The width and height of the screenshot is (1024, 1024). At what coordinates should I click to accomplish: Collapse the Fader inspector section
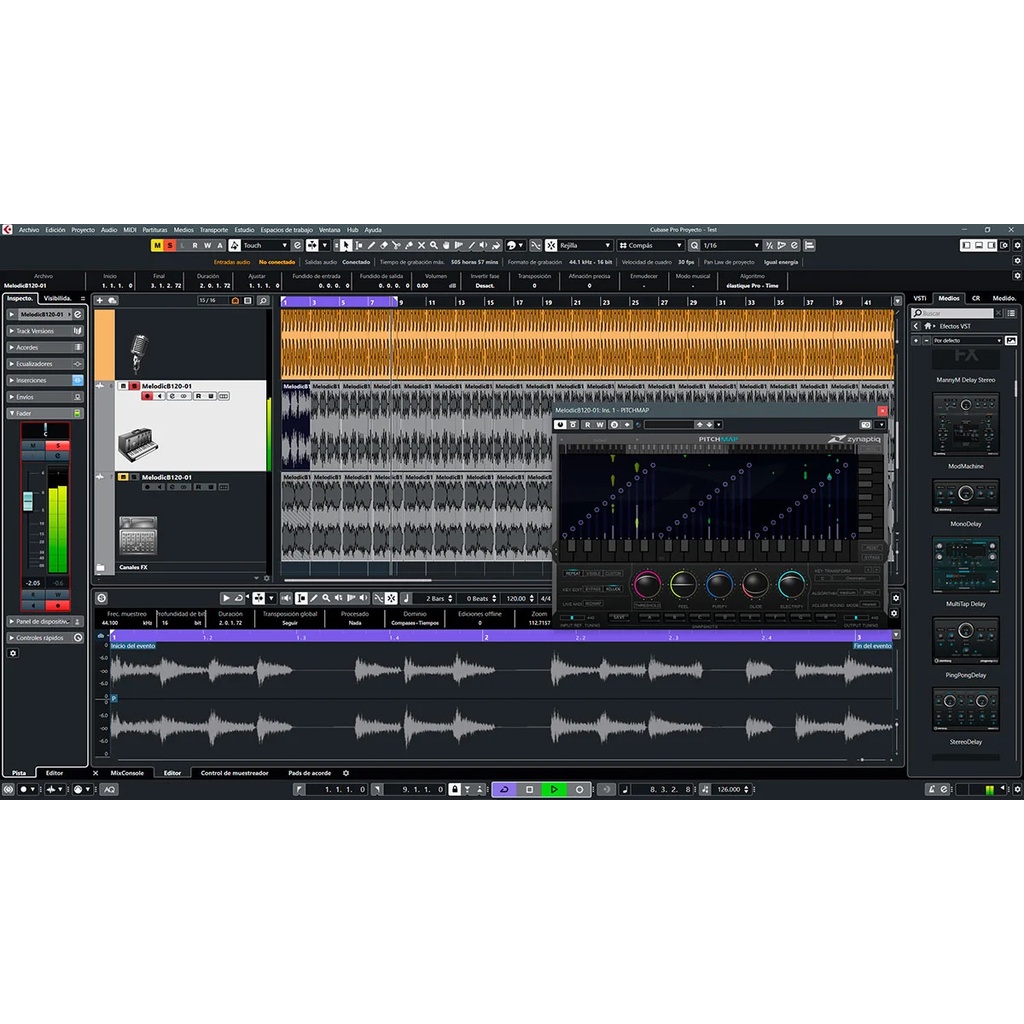click(x=44, y=413)
